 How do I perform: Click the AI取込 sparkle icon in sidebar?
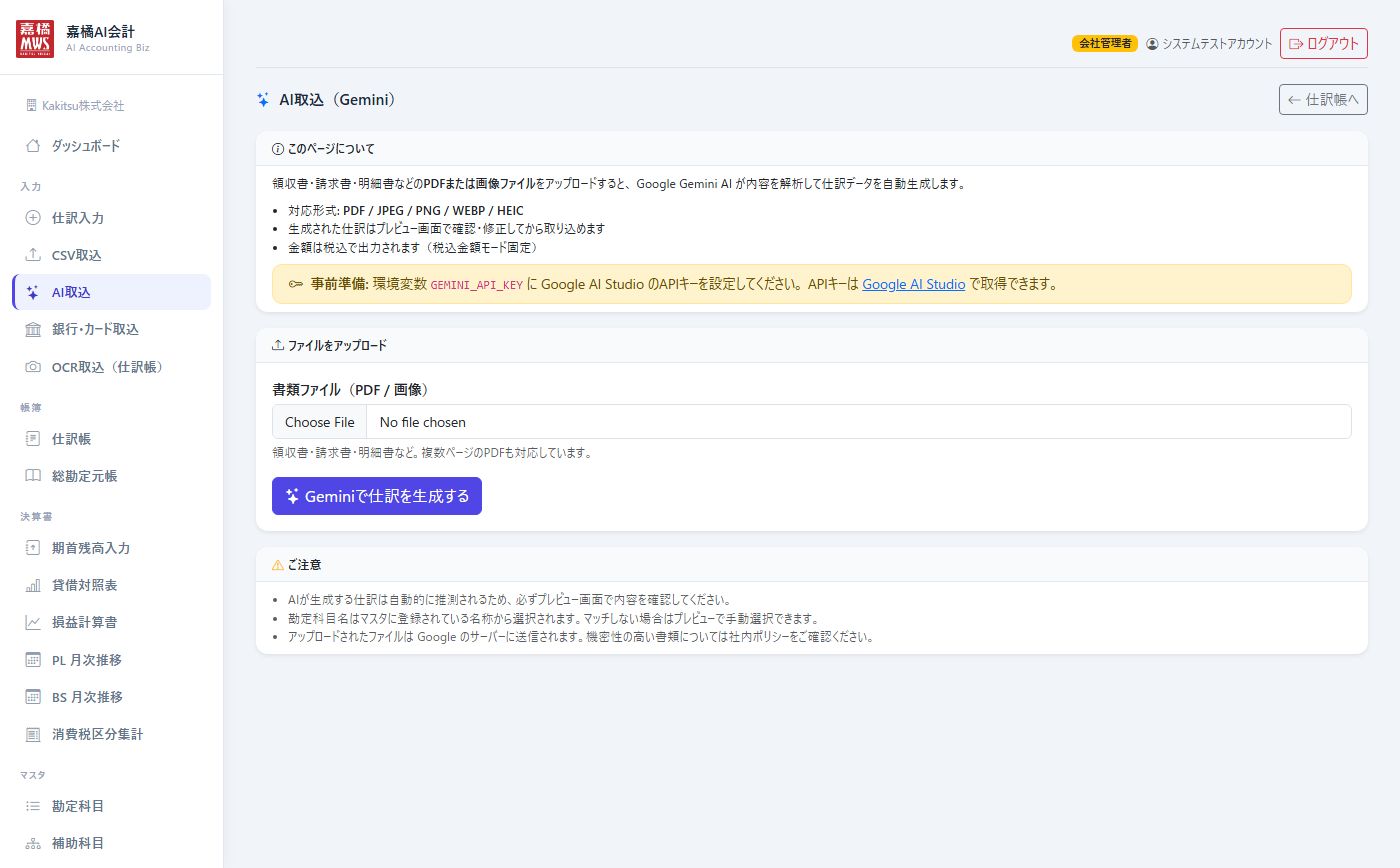[33, 292]
